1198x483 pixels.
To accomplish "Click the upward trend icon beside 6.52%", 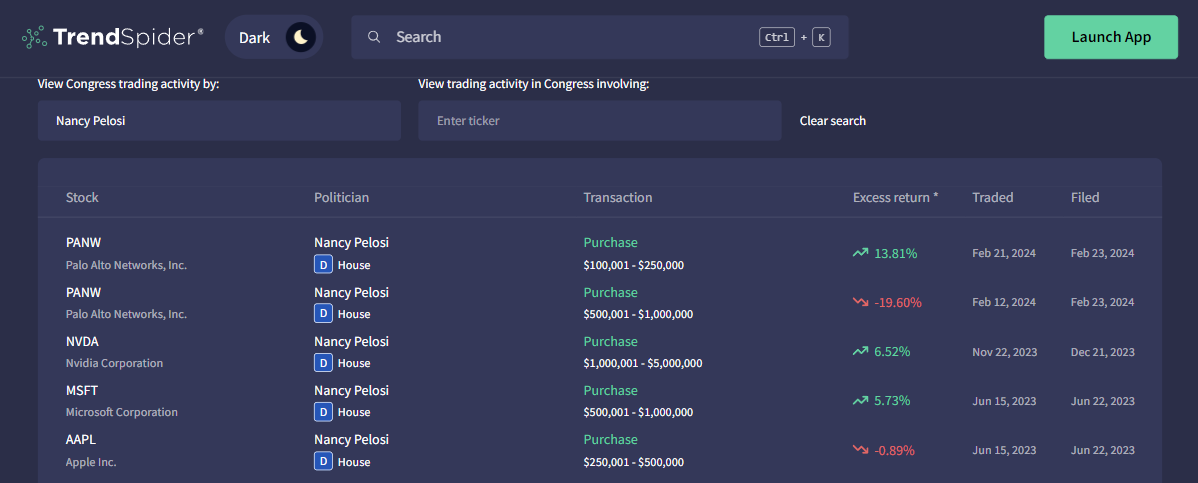I will click(x=860, y=351).
